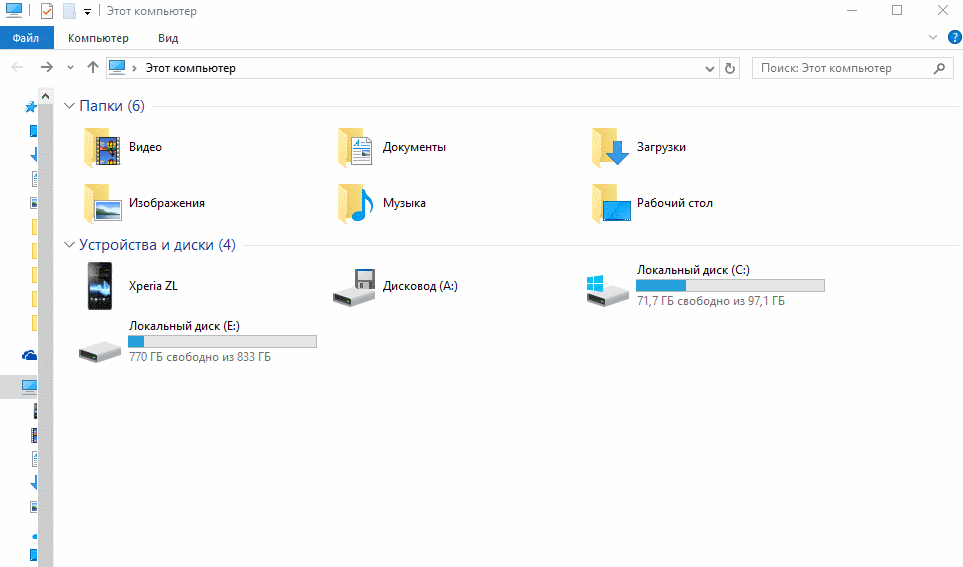963x567 pixels.
Task: Refresh the Этот компьютер view
Action: tap(730, 68)
